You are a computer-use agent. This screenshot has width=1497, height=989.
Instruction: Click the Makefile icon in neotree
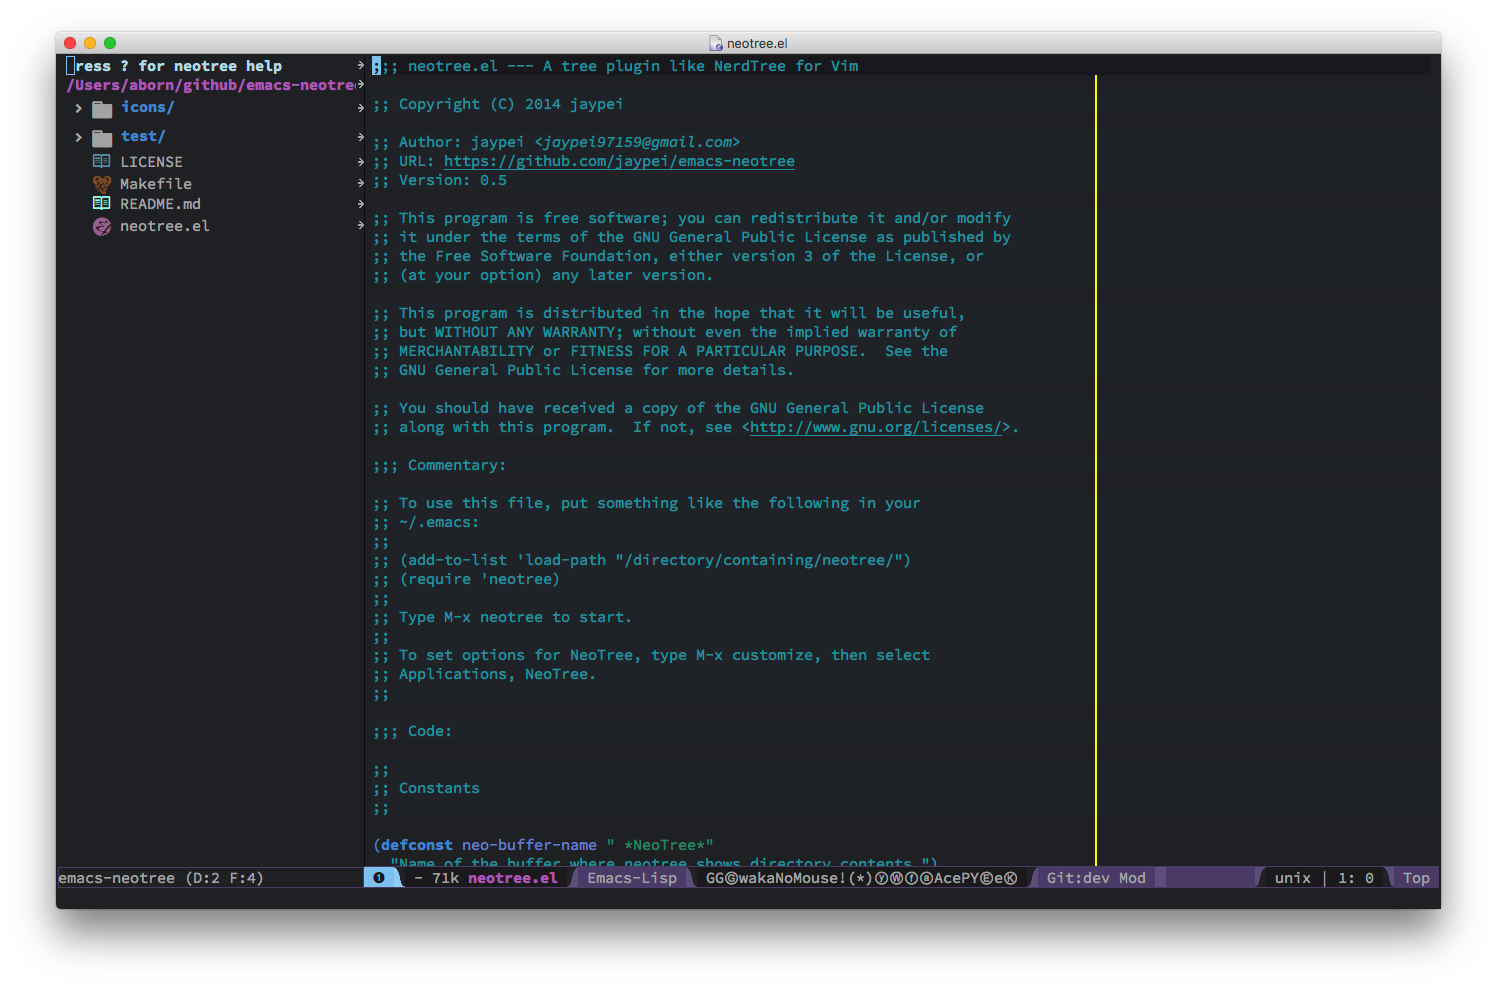[101, 184]
